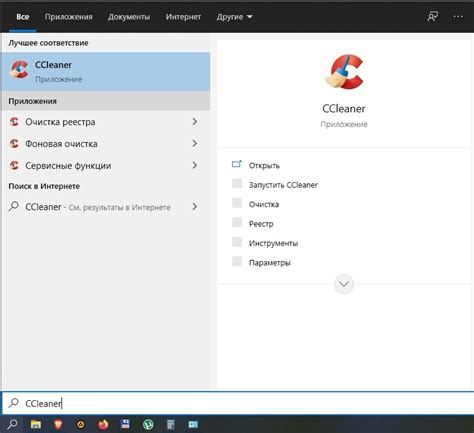
Task: Click the taskbar search magnifier icon
Action: pos(13,424)
